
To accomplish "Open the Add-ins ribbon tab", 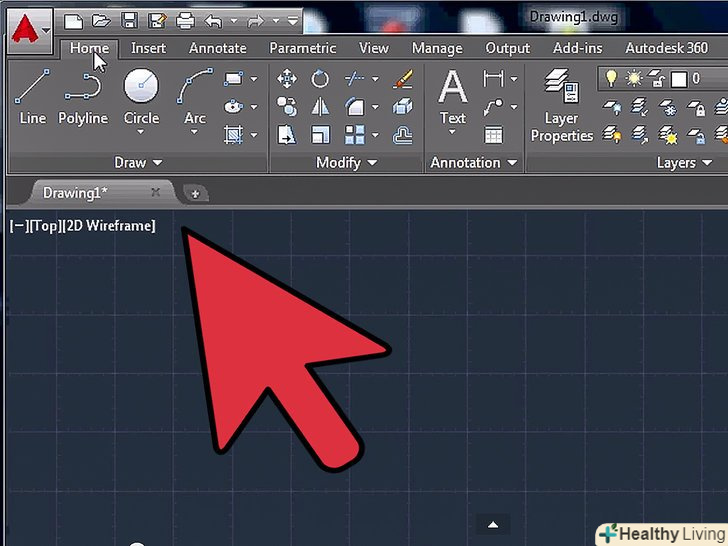I will click(578, 48).
